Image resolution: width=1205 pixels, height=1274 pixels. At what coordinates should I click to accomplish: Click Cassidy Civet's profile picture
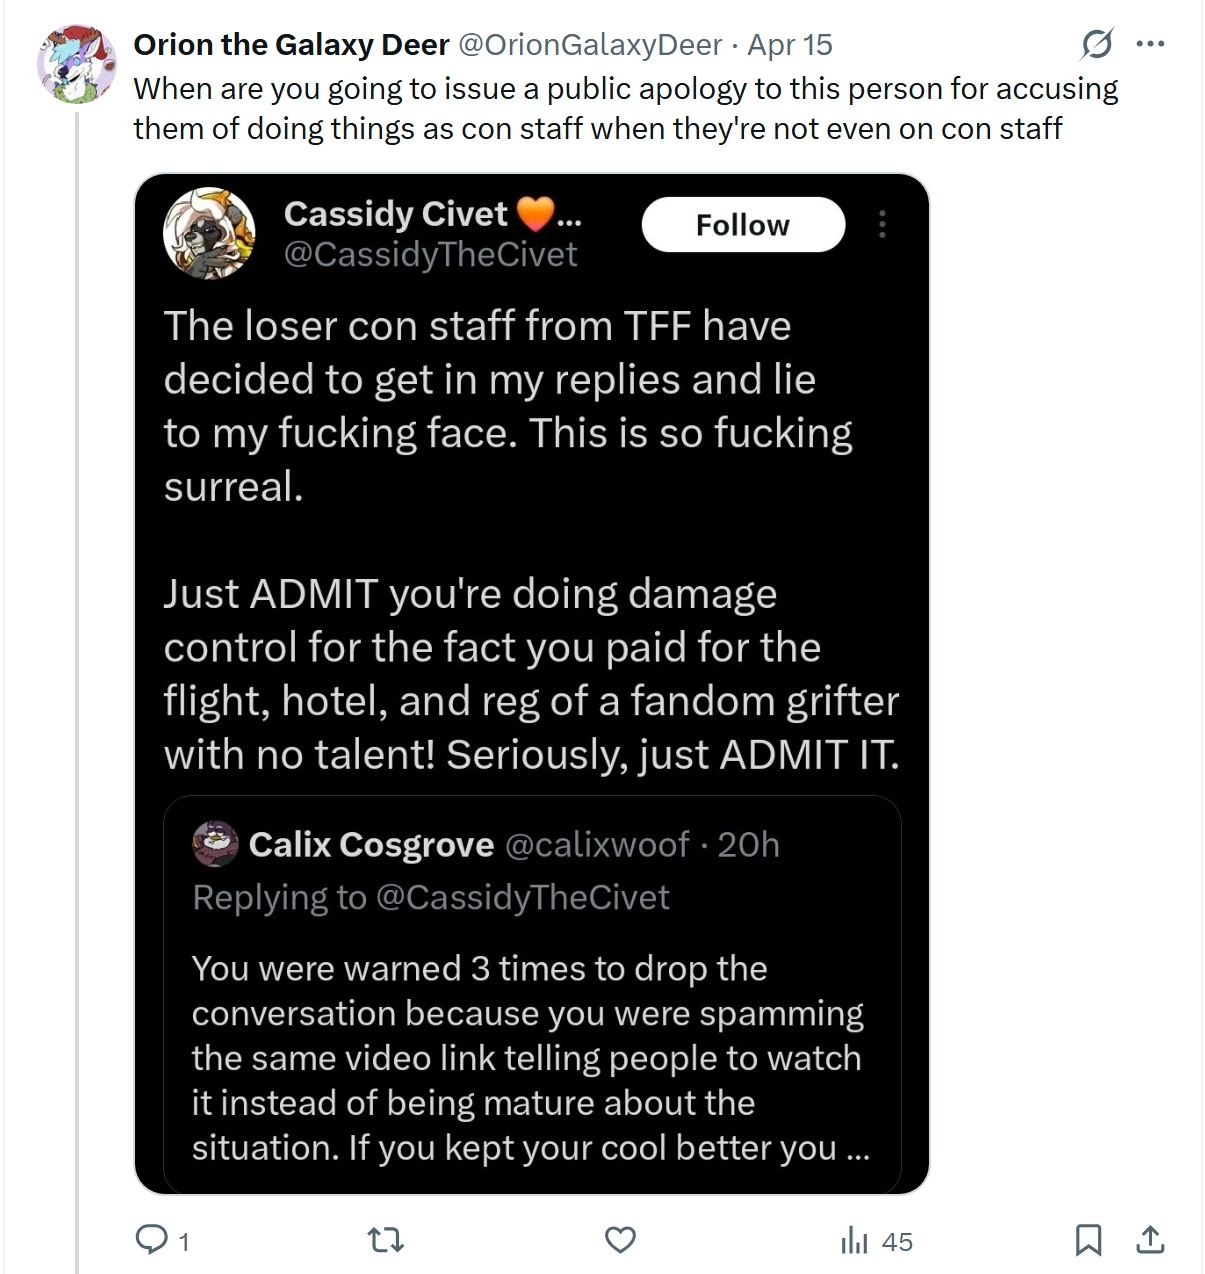click(209, 233)
